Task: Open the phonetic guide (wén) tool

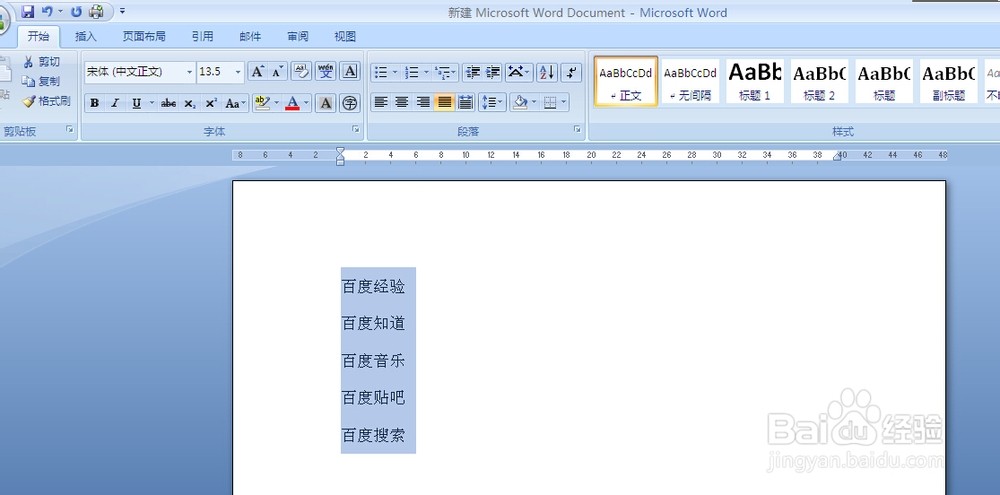Action: coord(326,71)
